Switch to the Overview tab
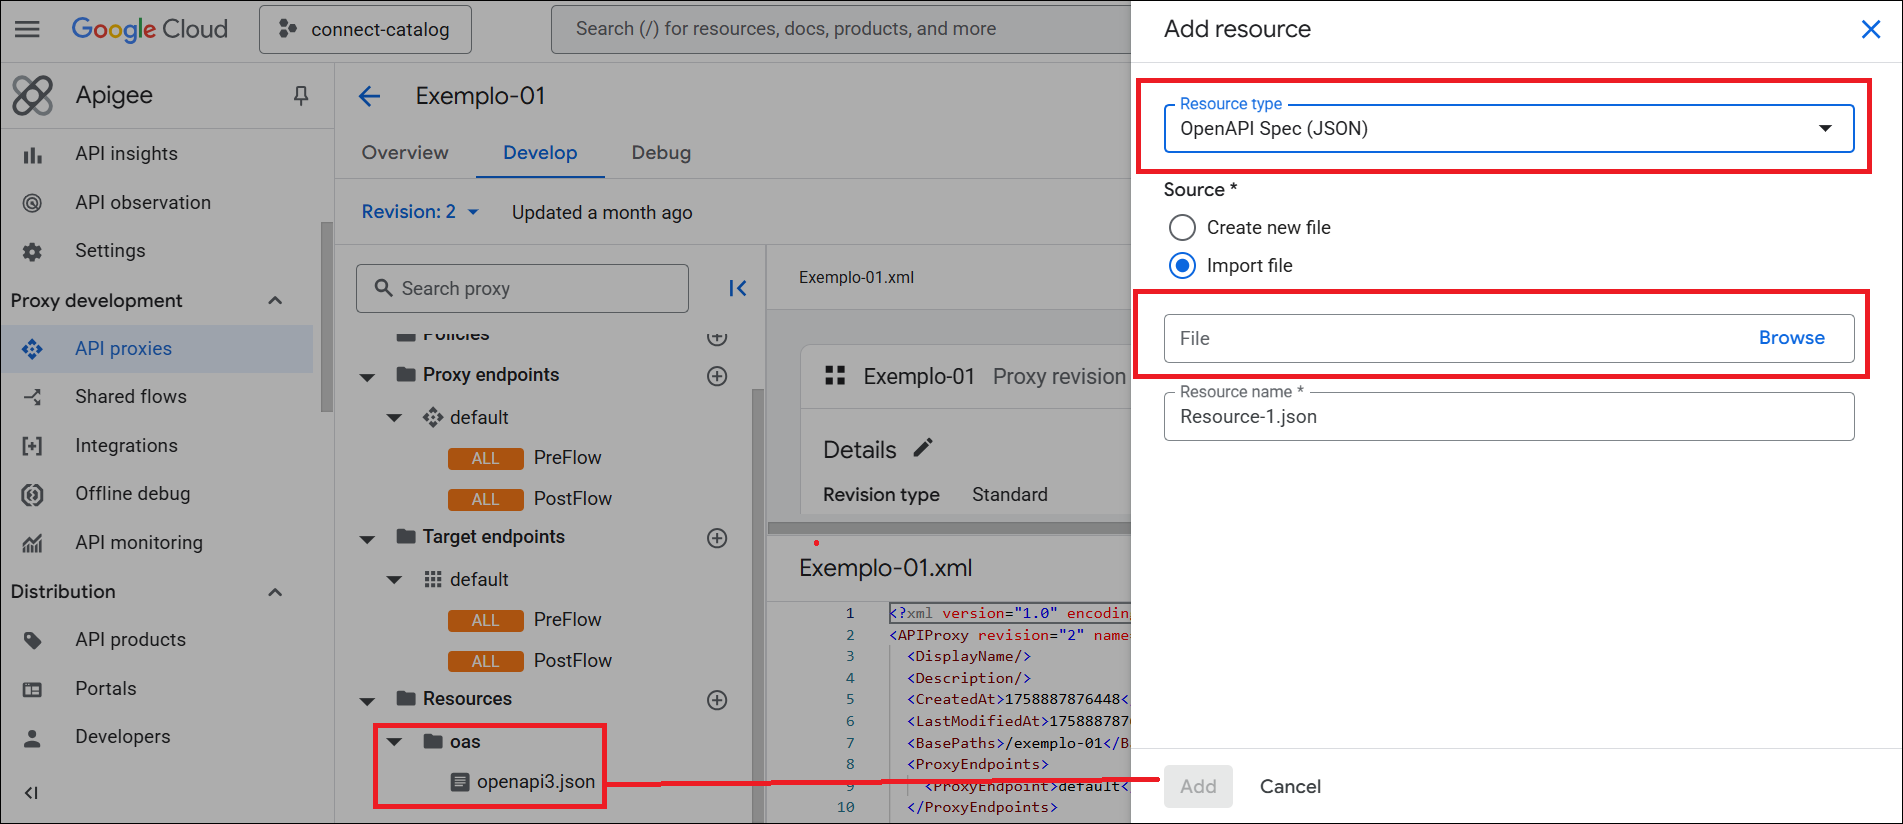This screenshot has width=1903, height=824. pyautogui.click(x=405, y=153)
